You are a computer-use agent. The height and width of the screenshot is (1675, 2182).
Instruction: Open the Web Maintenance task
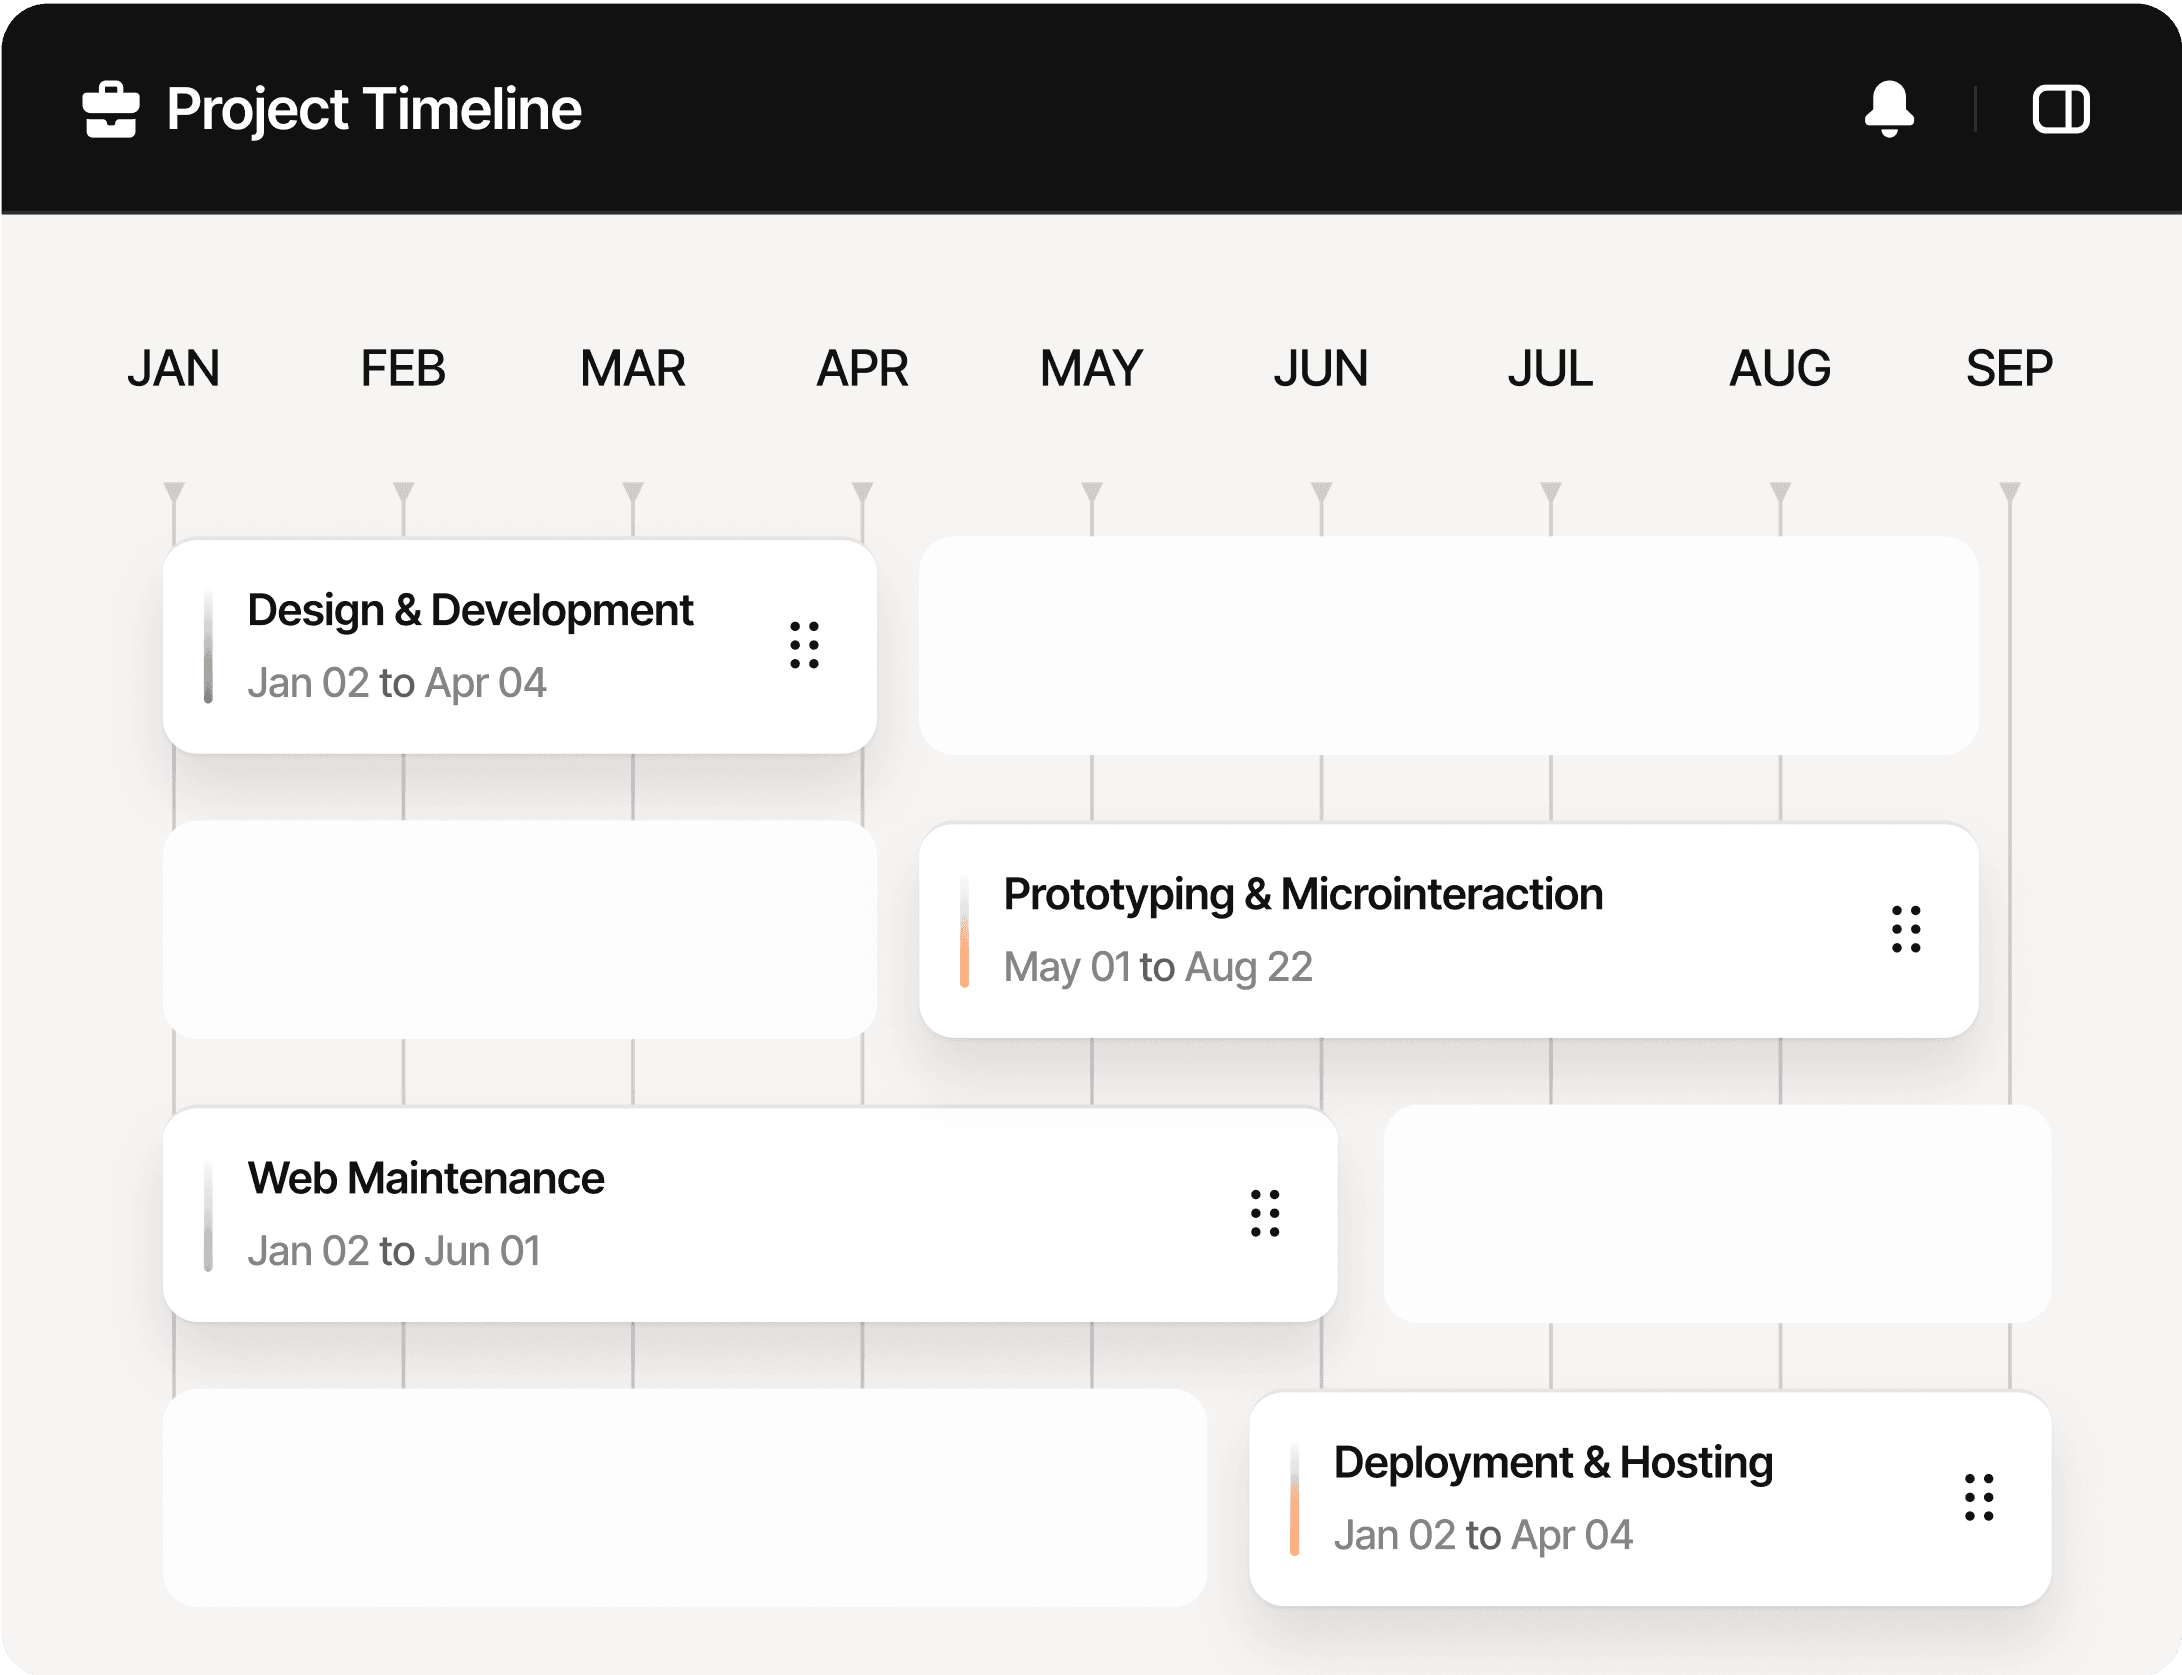coord(426,1178)
